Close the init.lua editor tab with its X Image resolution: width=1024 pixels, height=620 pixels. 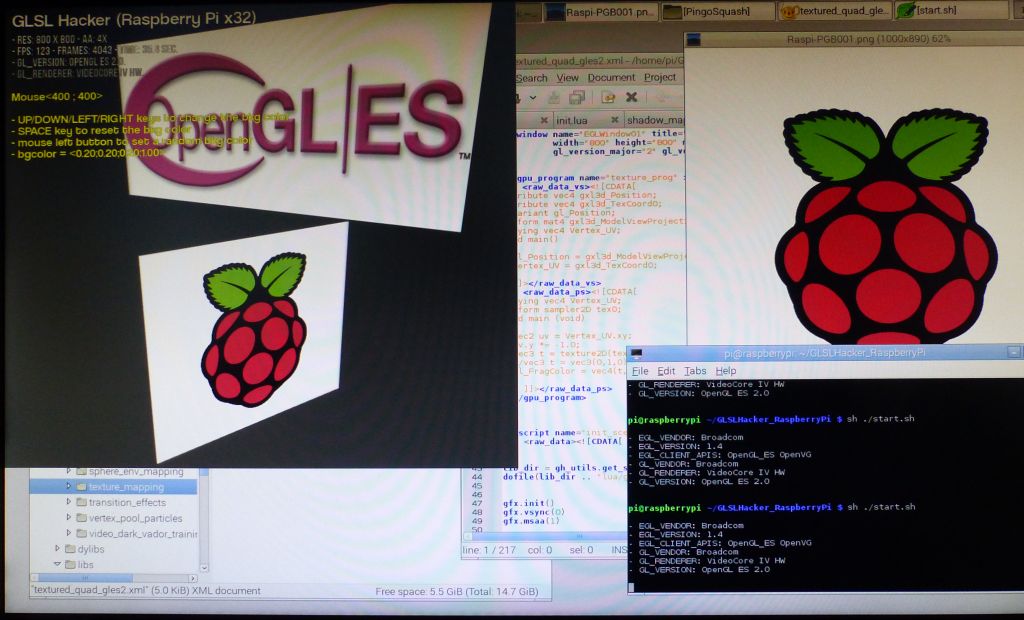(x=615, y=120)
